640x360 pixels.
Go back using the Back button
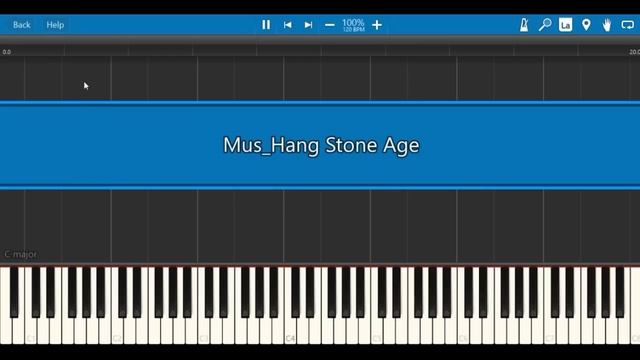(22, 25)
